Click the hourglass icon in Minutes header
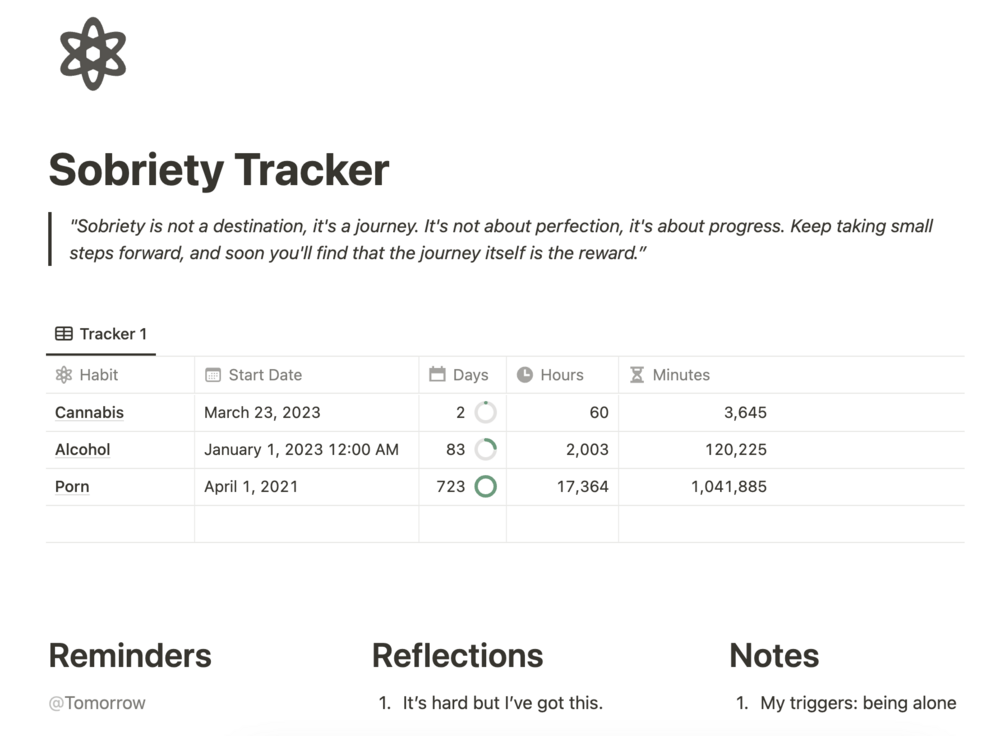 (637, 375)
